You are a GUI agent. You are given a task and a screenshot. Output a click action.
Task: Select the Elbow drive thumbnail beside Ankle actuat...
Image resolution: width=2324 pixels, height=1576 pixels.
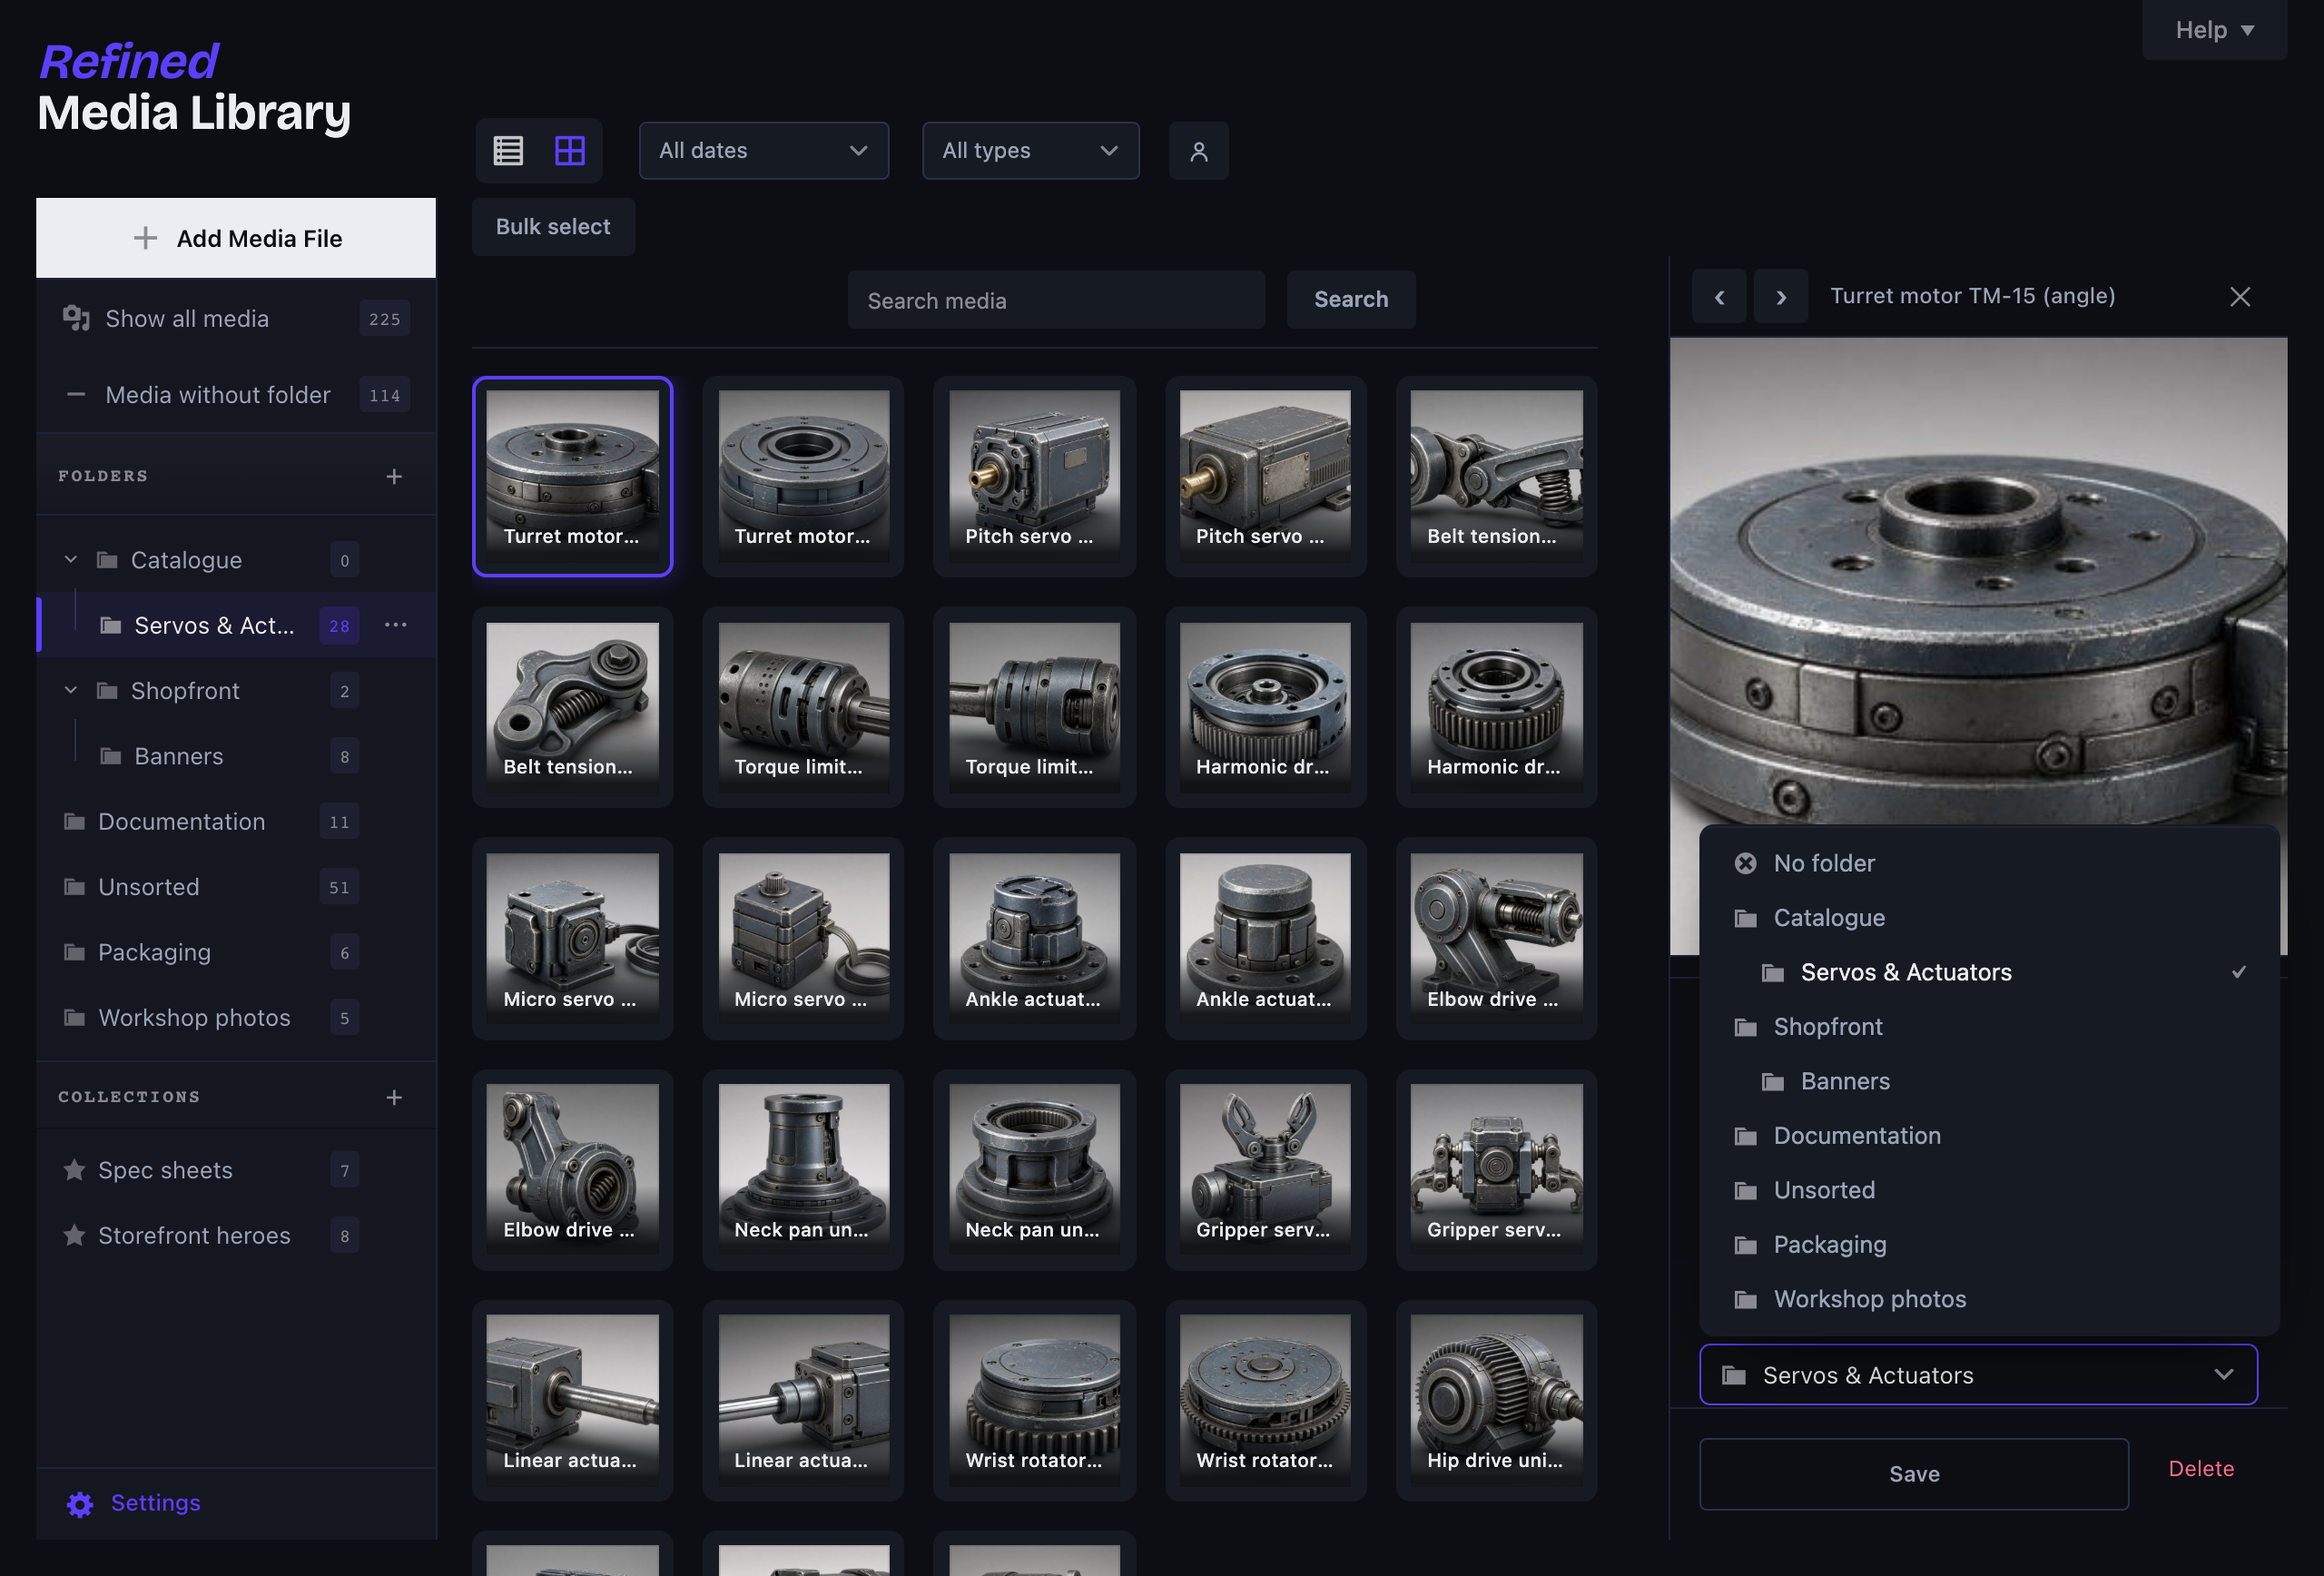coord(1496,938)
